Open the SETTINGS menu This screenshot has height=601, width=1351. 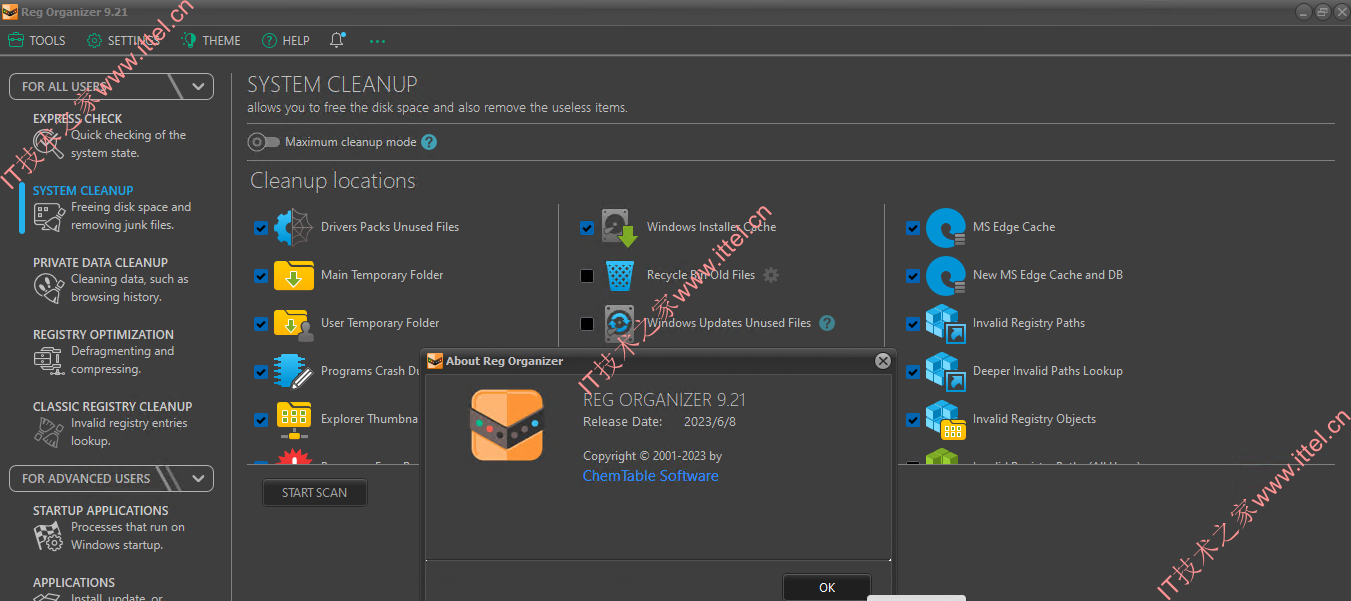[123, 41]
